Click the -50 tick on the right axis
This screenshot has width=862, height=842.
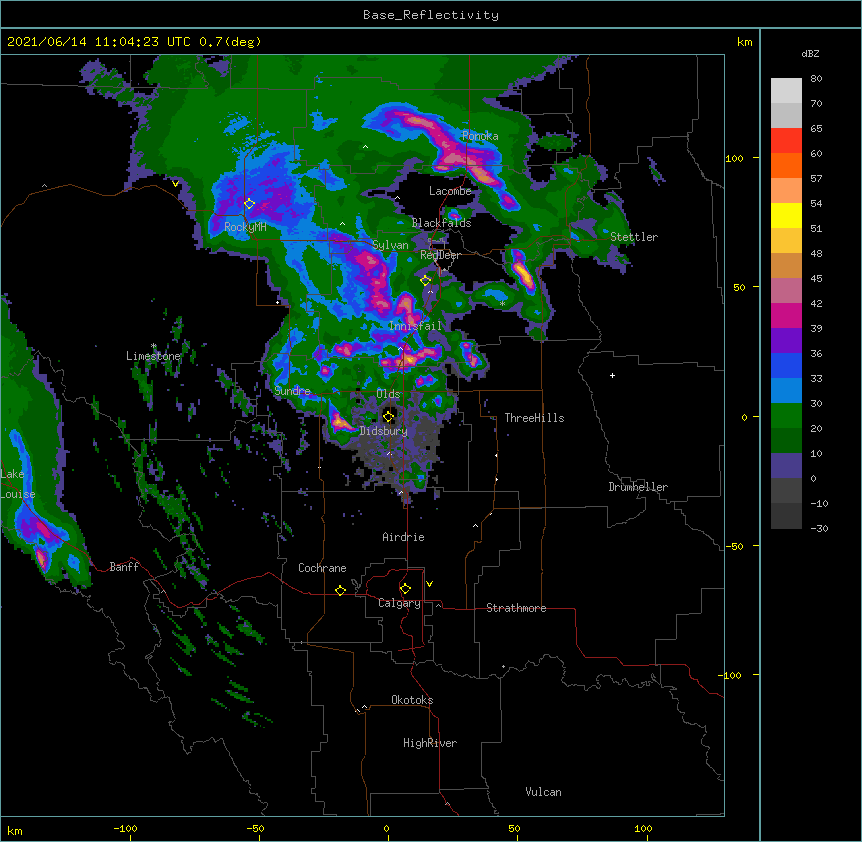pyautogui.click(x=734, y=546)
